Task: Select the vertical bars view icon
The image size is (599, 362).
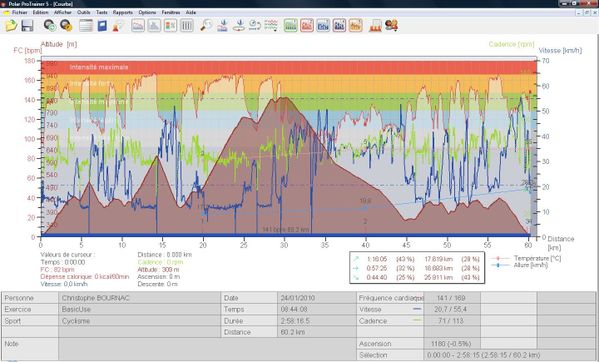Action: 186,26
